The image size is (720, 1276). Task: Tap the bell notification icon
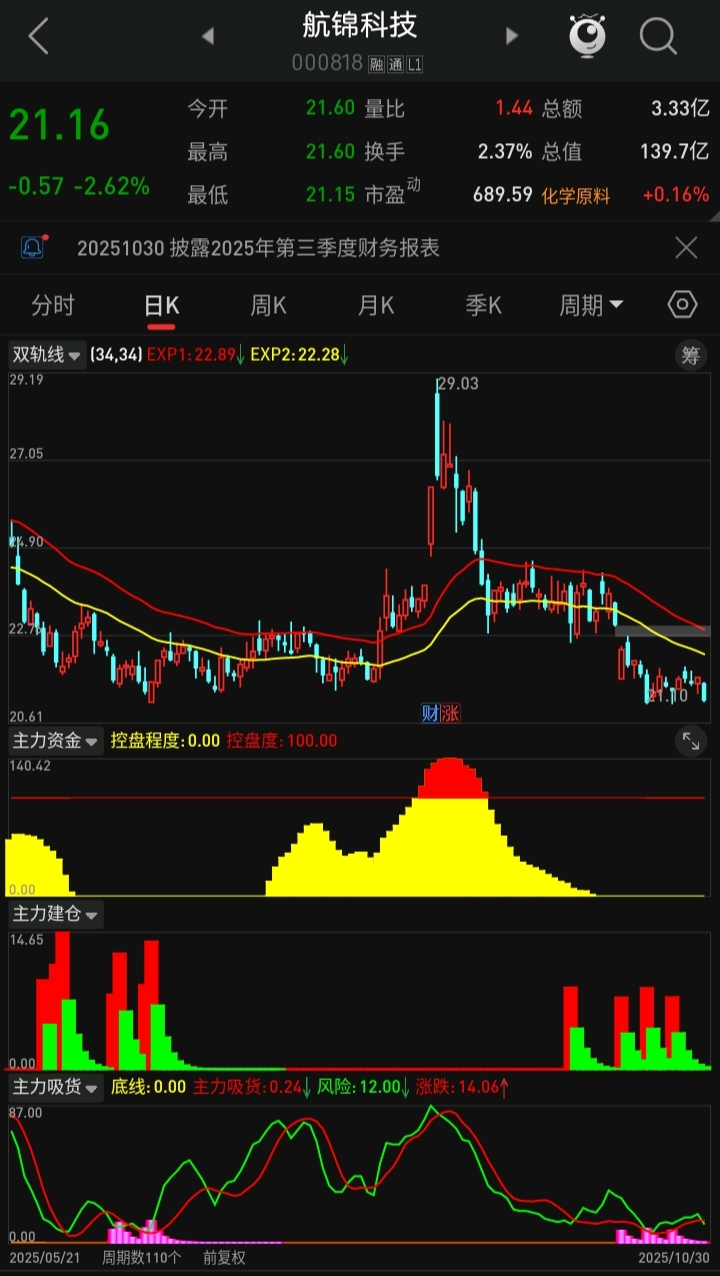pos(33,247)
